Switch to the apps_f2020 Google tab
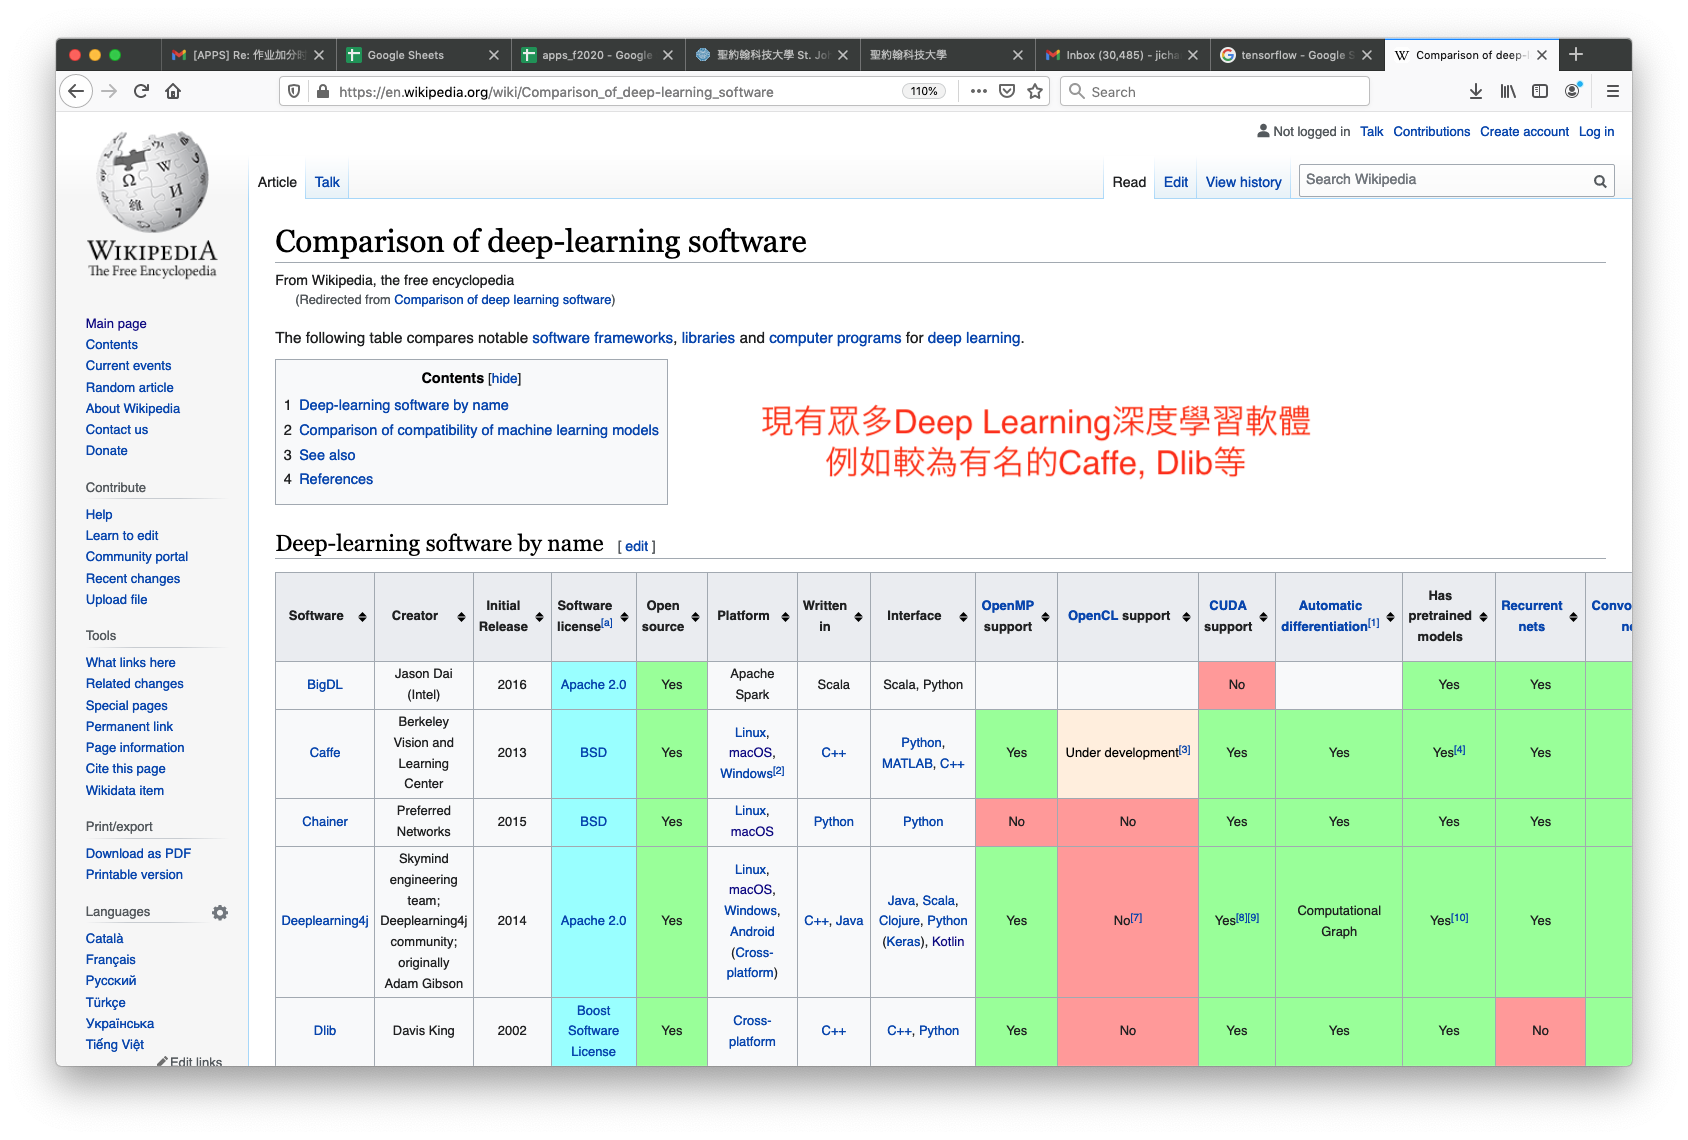Image resolution: width=1688 pixels, height=1140 pixels. 597,55
